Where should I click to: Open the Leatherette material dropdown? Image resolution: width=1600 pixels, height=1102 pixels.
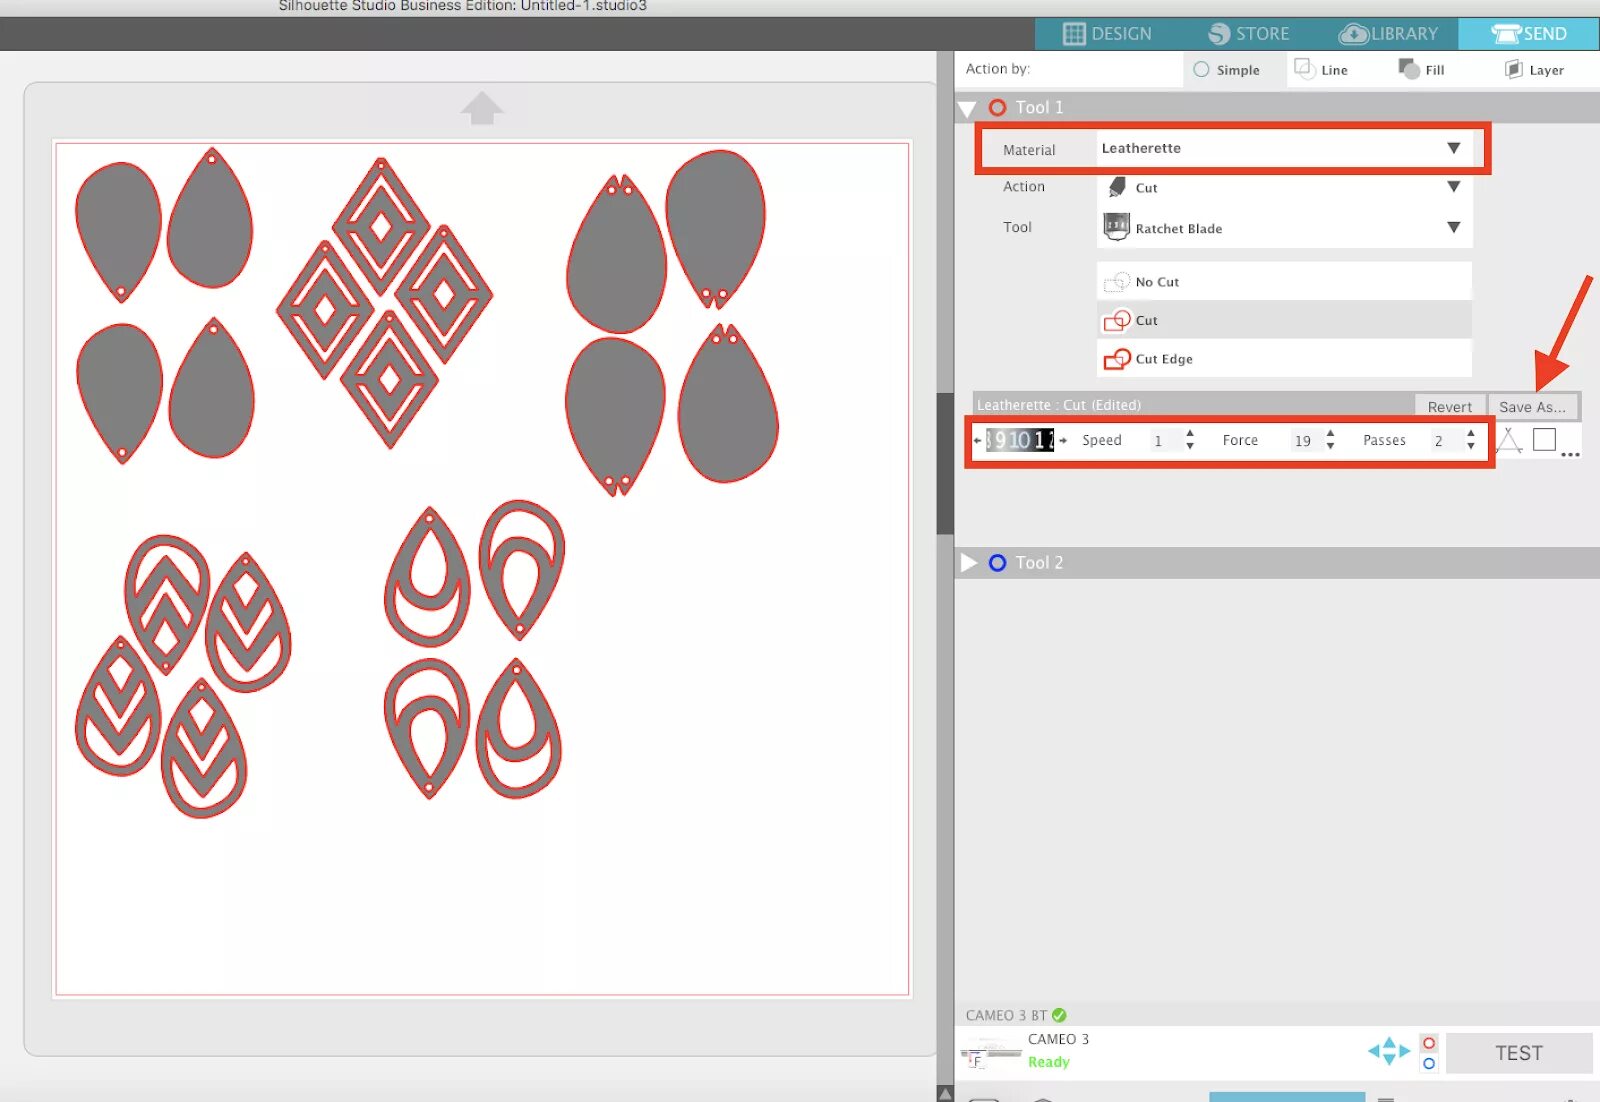click(x=1284, y=148)
